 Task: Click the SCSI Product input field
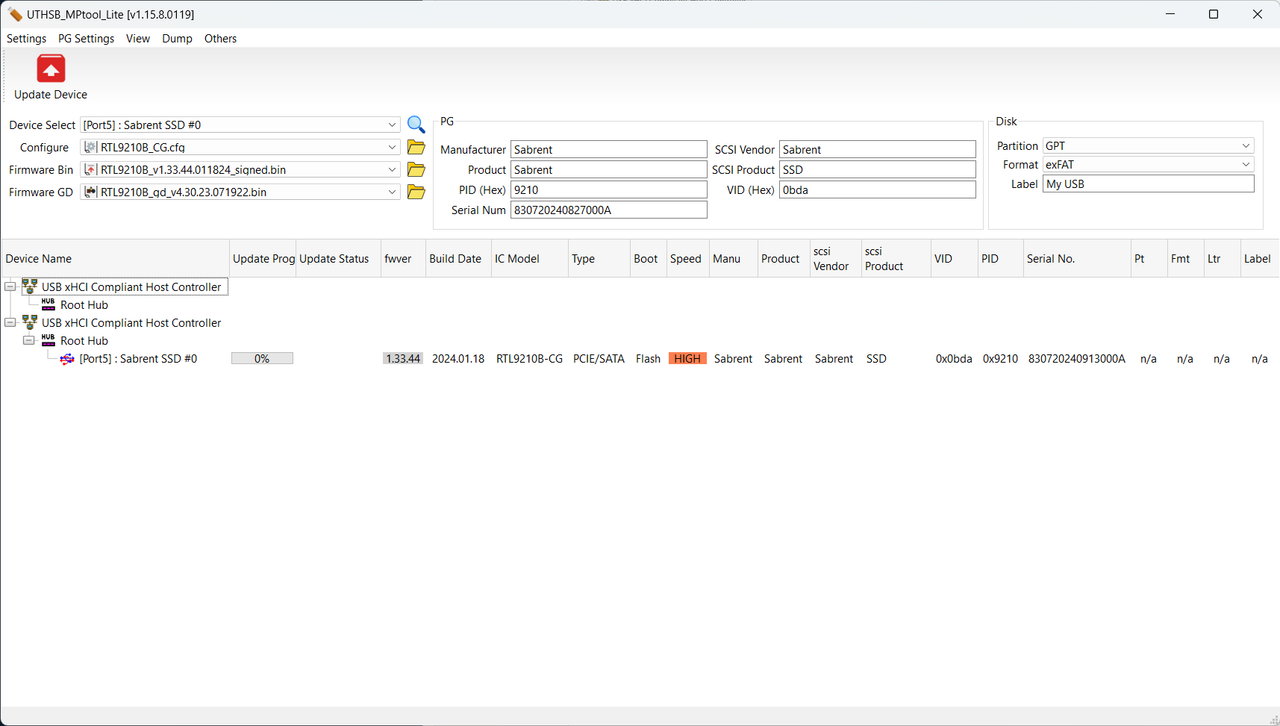tap(877, 169)
